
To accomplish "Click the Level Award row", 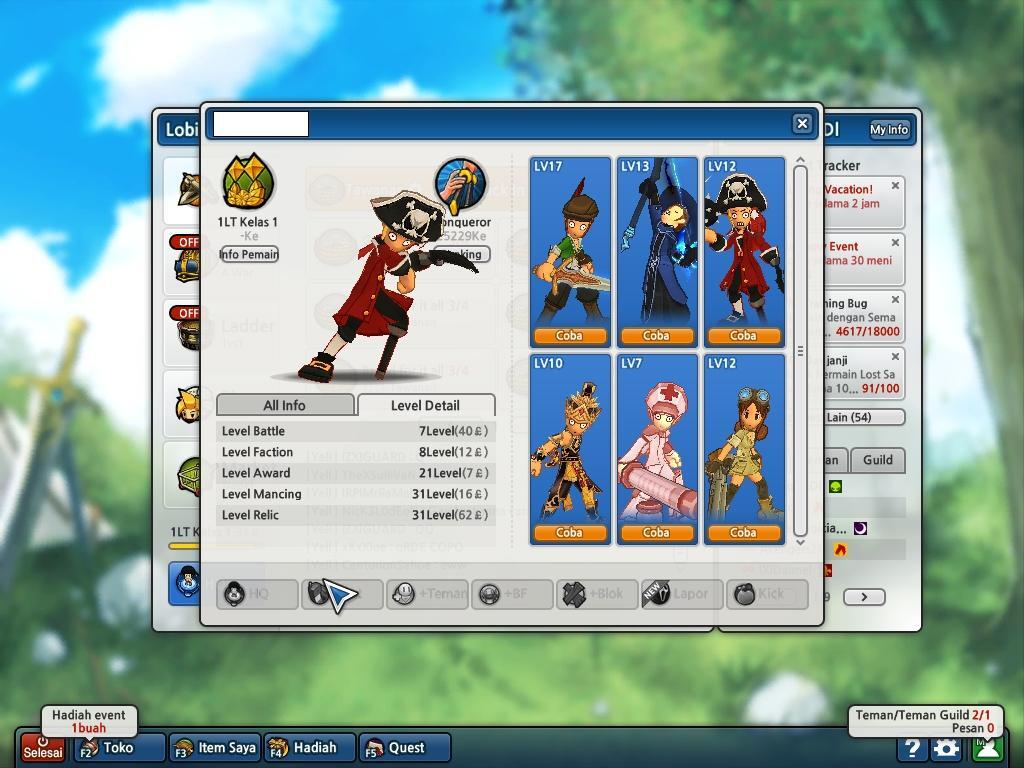I will click(355, 473).
